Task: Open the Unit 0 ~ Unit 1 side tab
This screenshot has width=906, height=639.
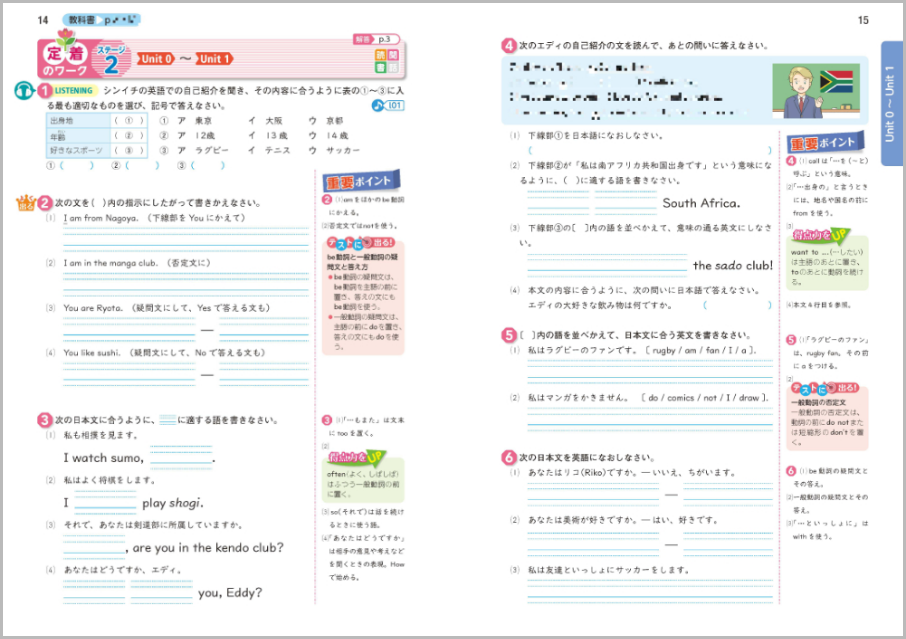Action: (892, 104)
